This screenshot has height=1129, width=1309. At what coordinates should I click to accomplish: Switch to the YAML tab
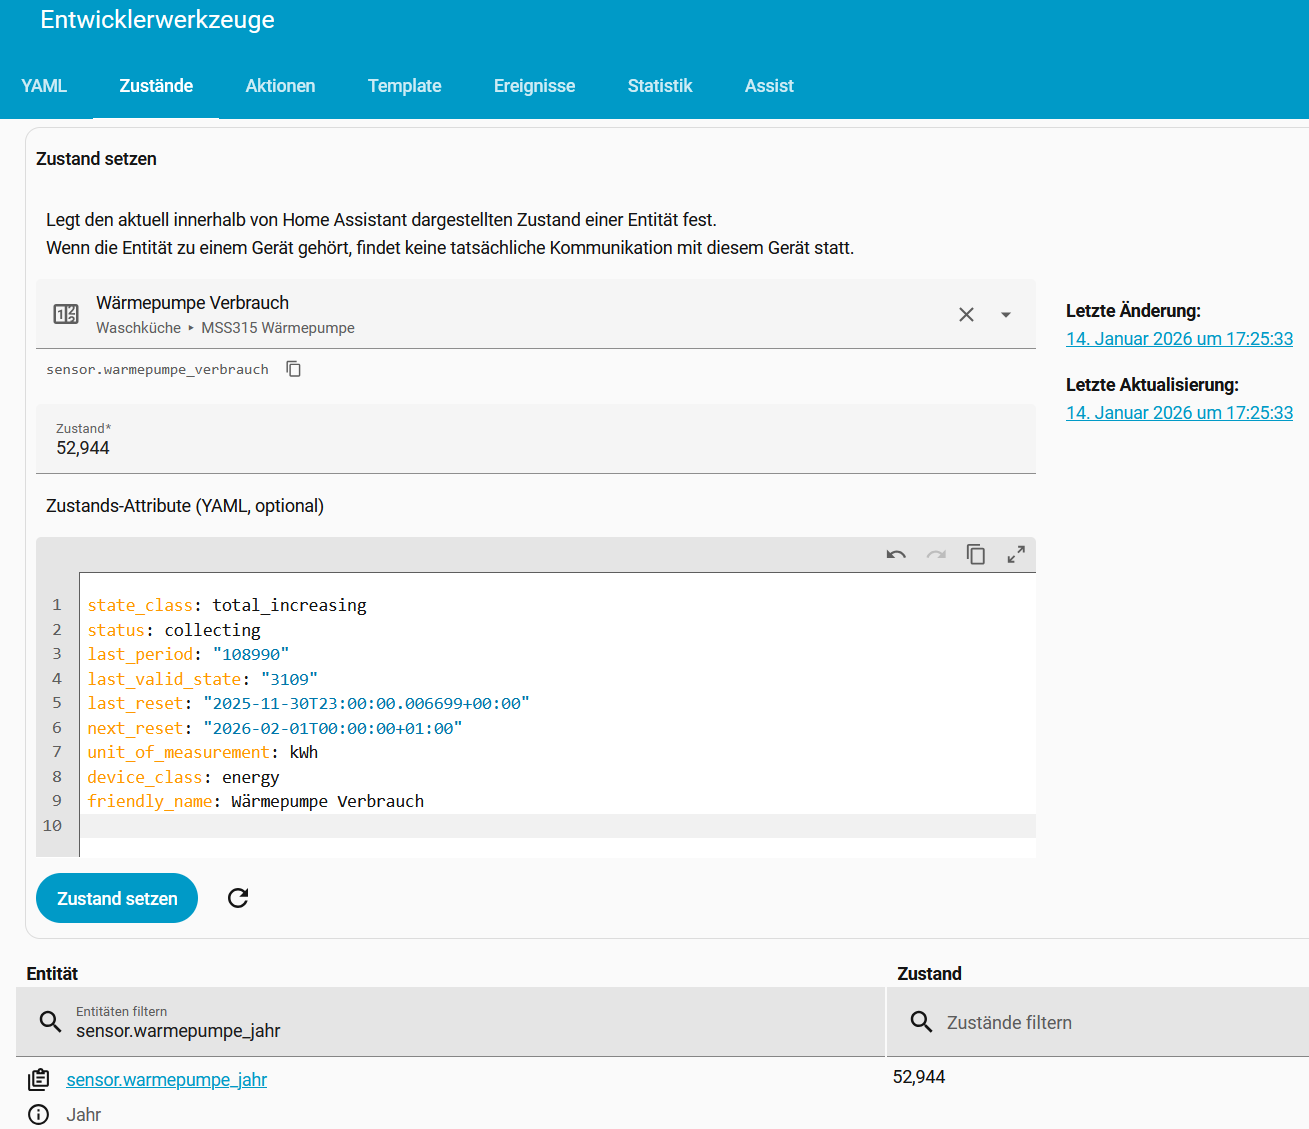tap(44, 86)
